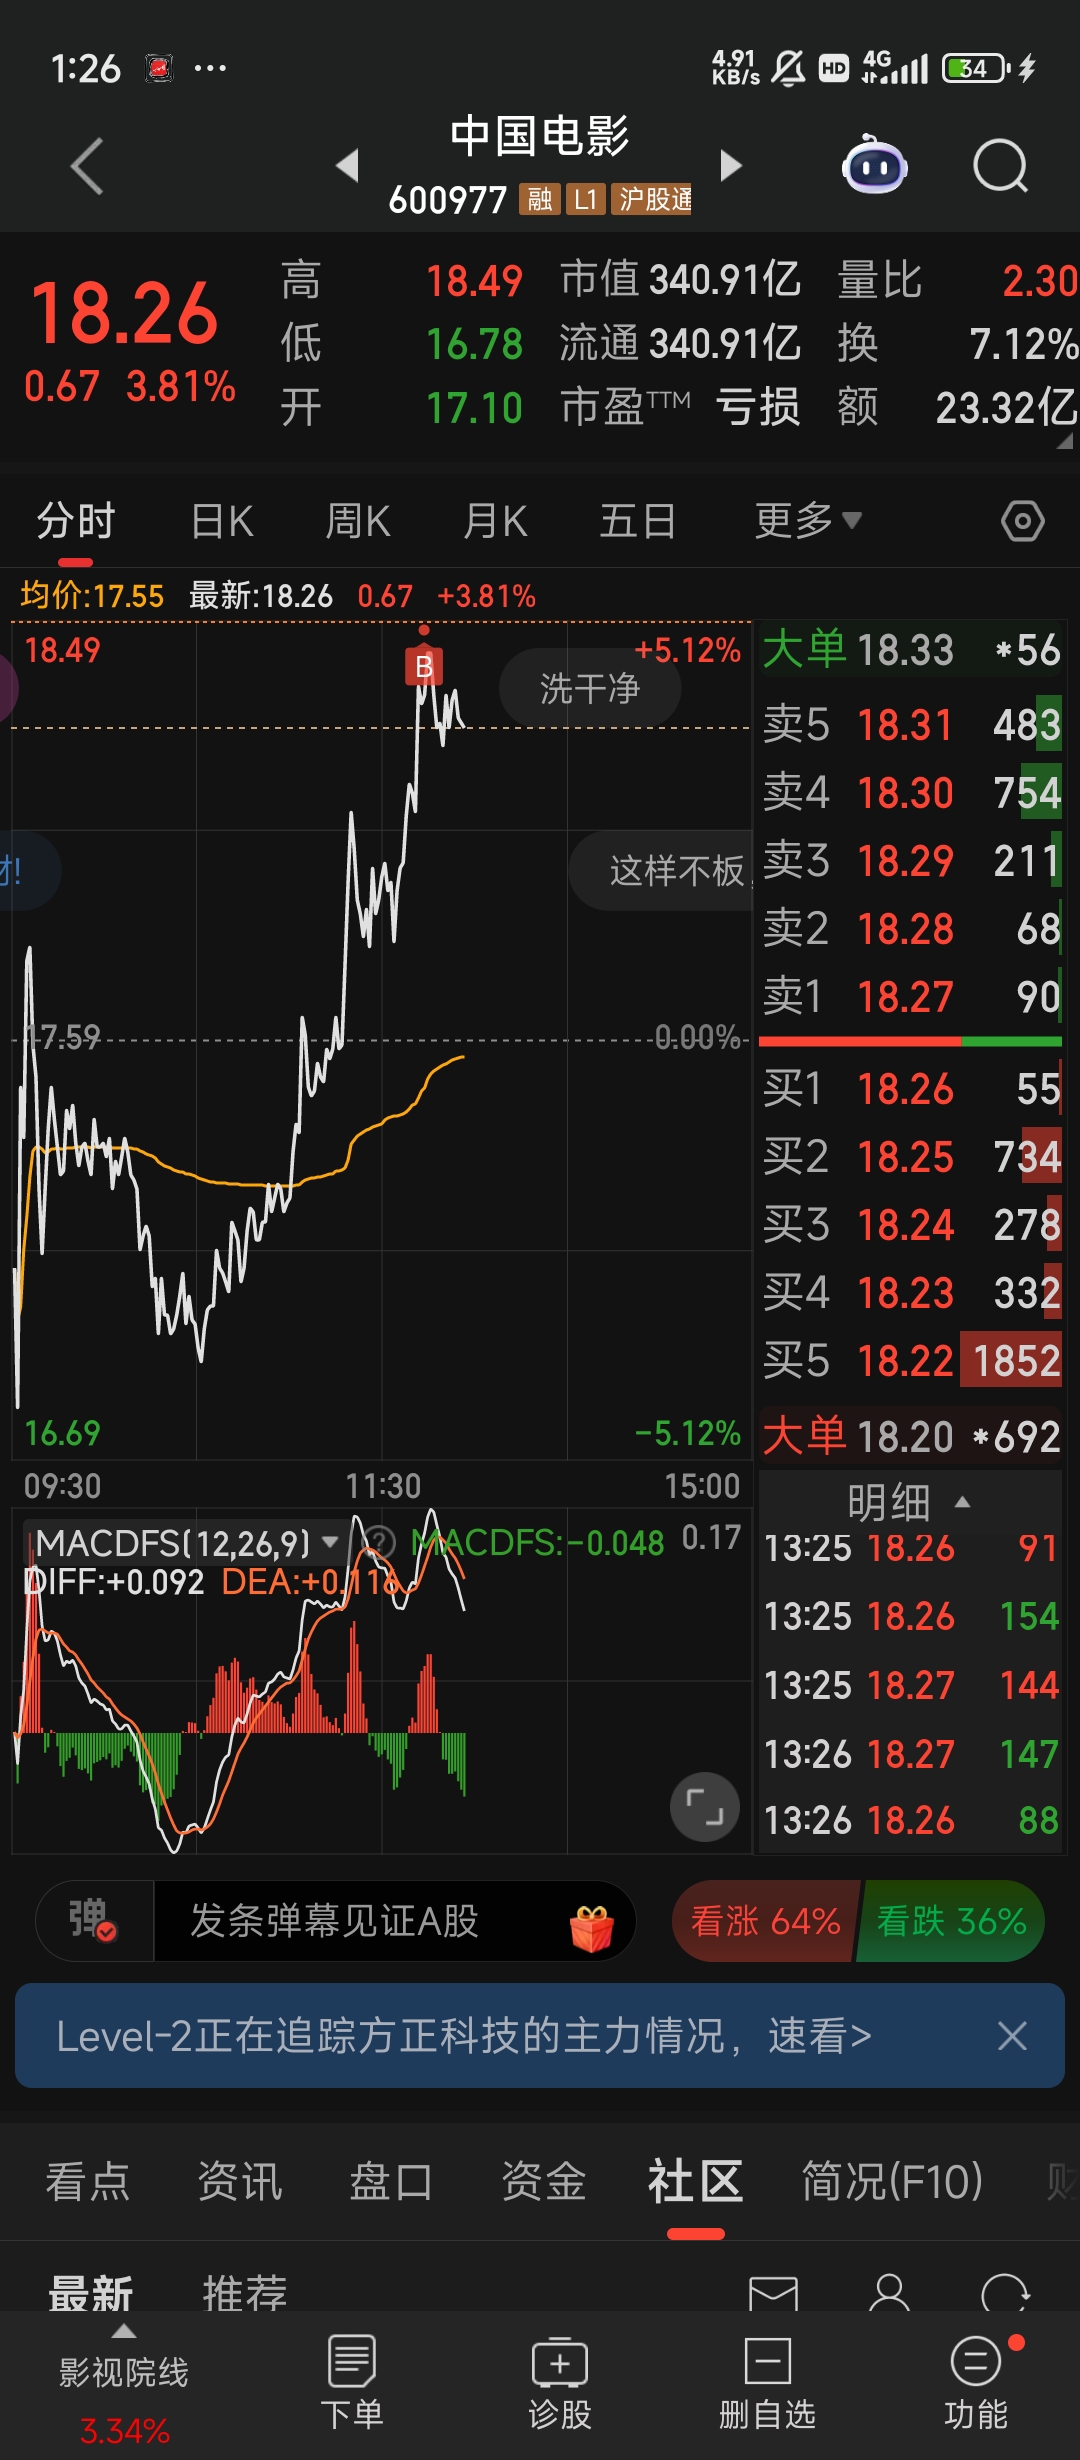Tap the back arrow icon
The image size is (1080, 2460).
click(88, 166)
